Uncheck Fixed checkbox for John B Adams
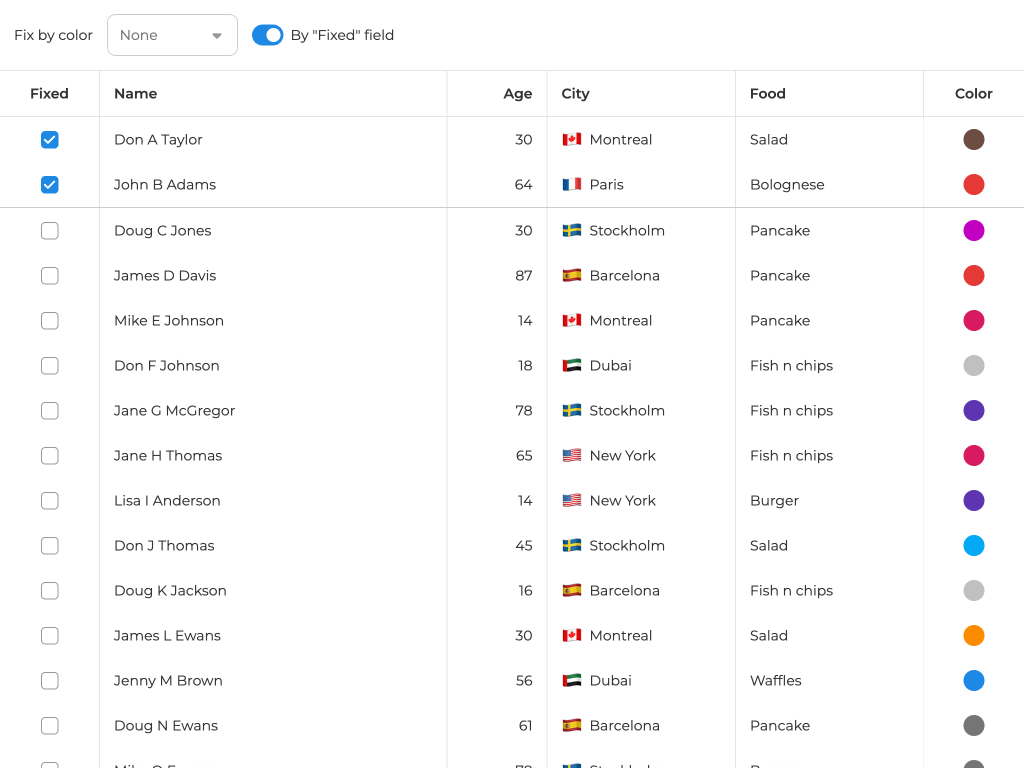The image size is (1024, 768). 50,185
